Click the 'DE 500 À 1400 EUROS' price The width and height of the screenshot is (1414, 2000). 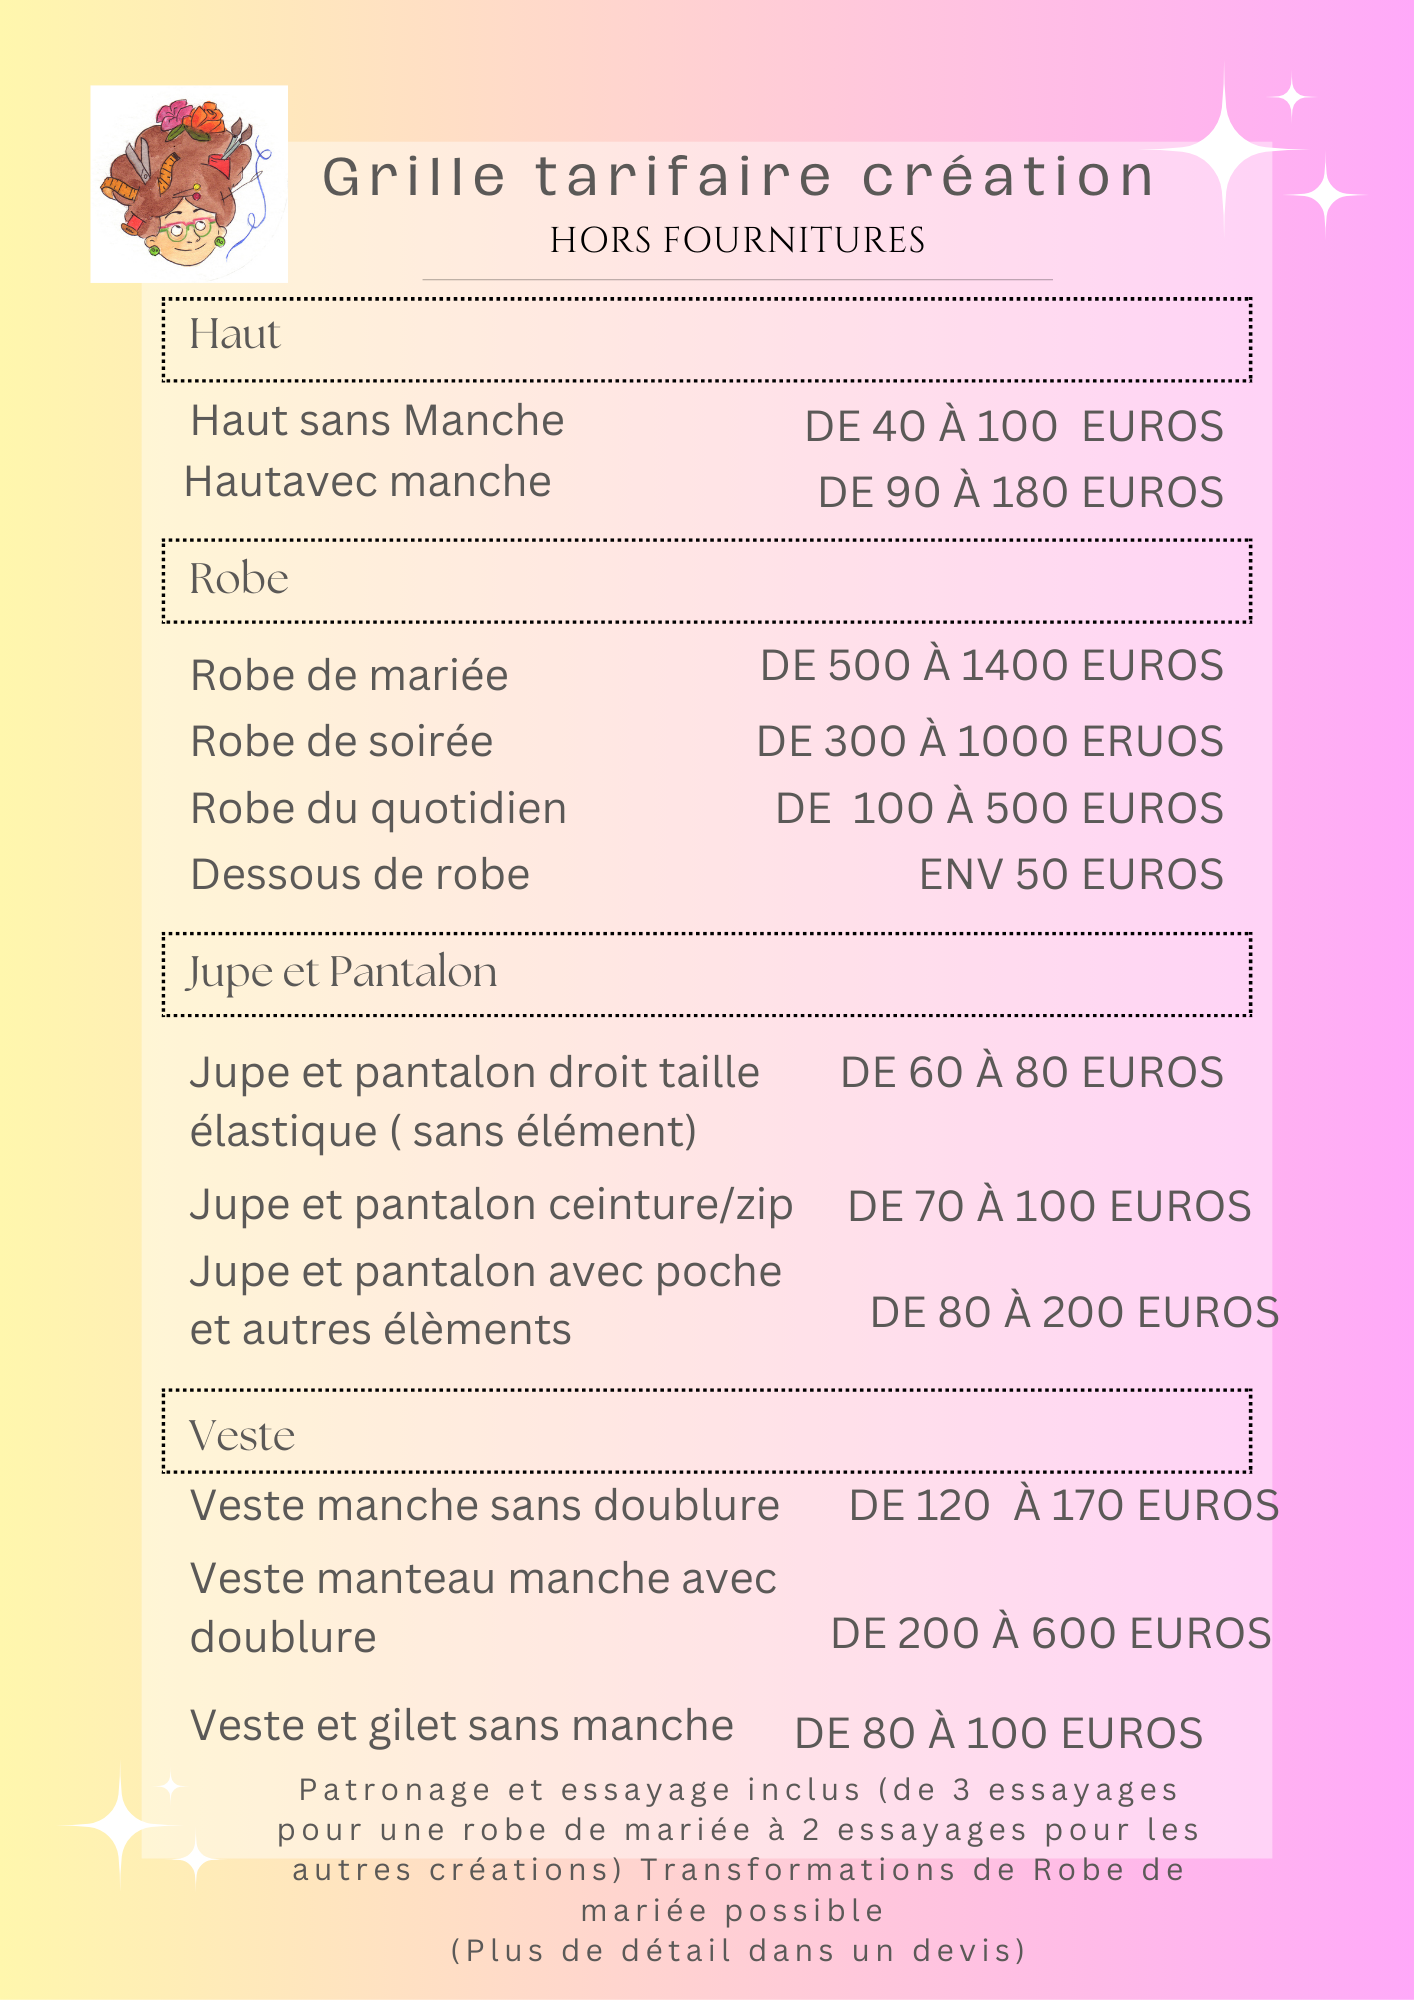click(991, 666)
